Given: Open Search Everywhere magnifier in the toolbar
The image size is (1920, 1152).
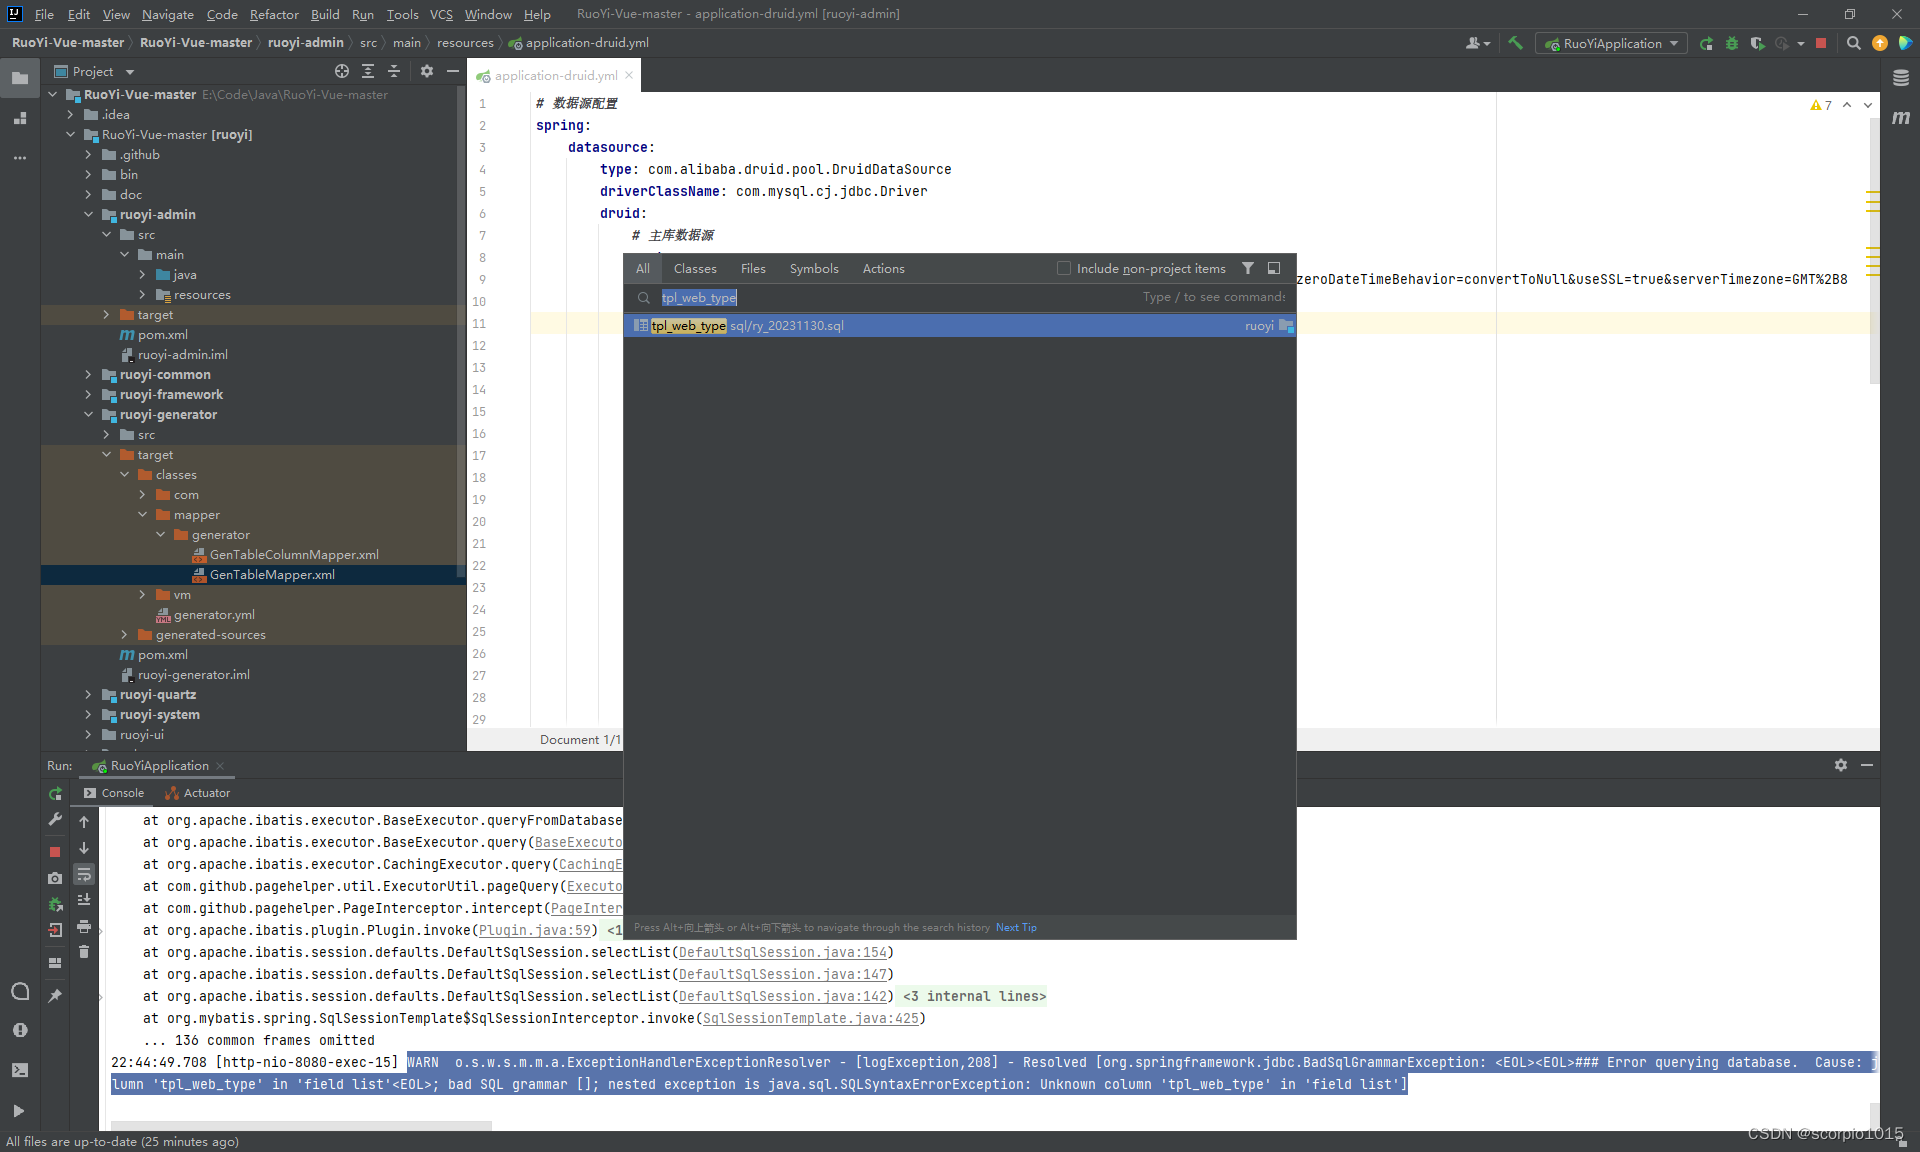Looking at the screenshot, I should 1853,43.
